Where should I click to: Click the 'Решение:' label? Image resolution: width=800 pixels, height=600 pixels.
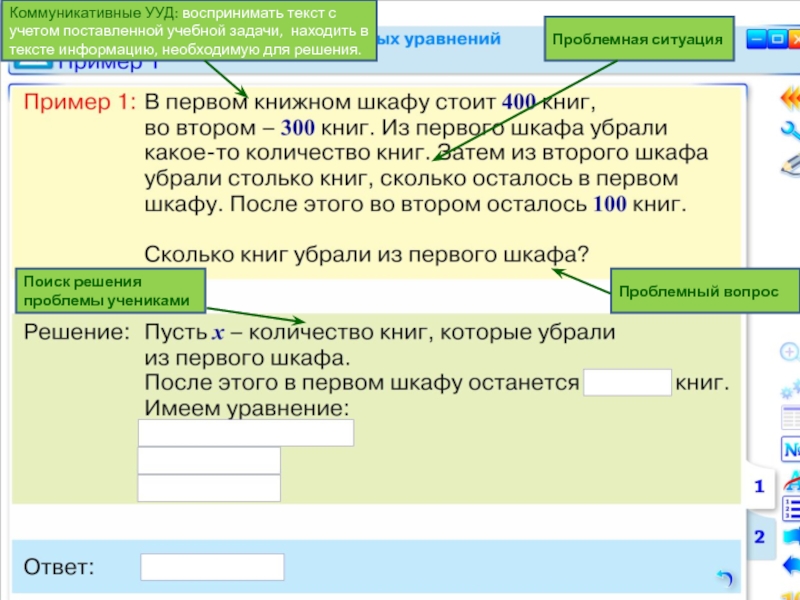click(77, 332)
